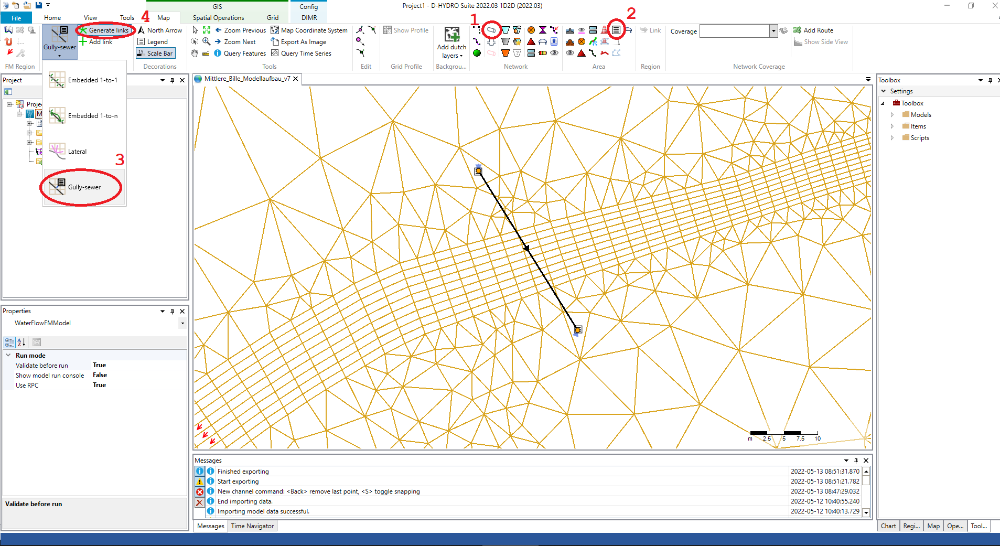Choose Embedded 1-to-n link type

tap(84, 116)
